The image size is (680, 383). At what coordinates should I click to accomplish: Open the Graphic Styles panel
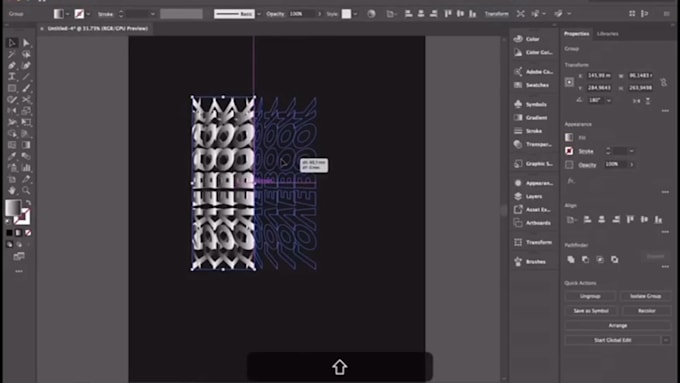click(533, 164)
